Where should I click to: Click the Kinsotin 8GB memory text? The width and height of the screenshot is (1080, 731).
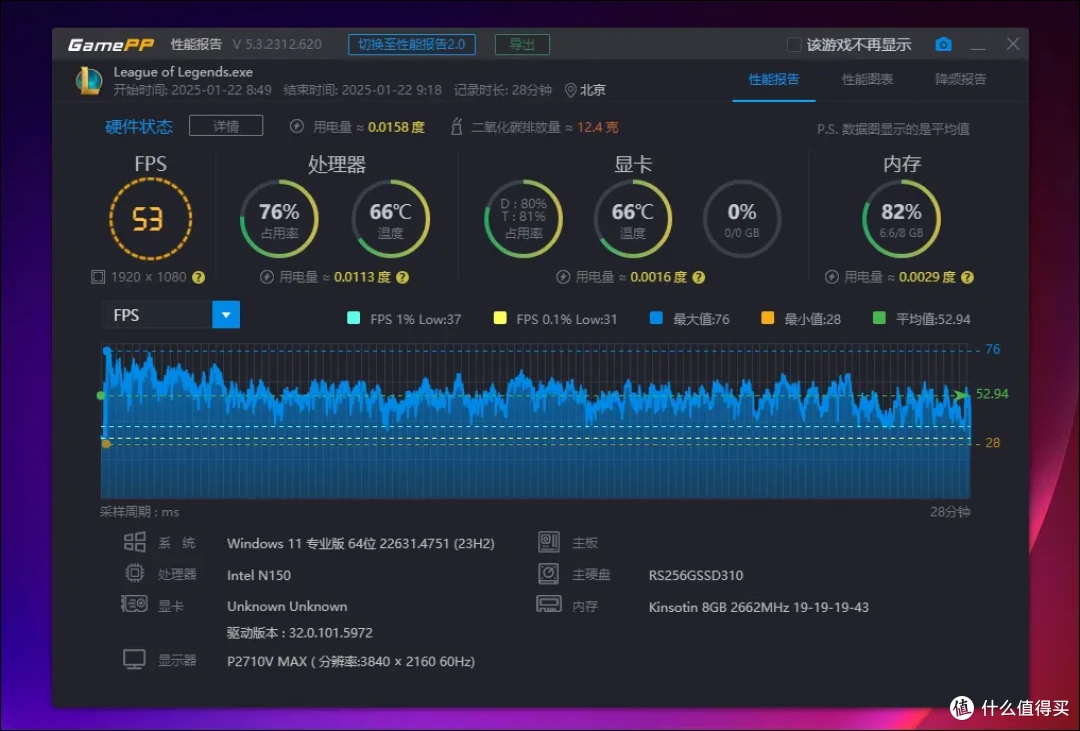pyautogui.click(x=758, y=607)
